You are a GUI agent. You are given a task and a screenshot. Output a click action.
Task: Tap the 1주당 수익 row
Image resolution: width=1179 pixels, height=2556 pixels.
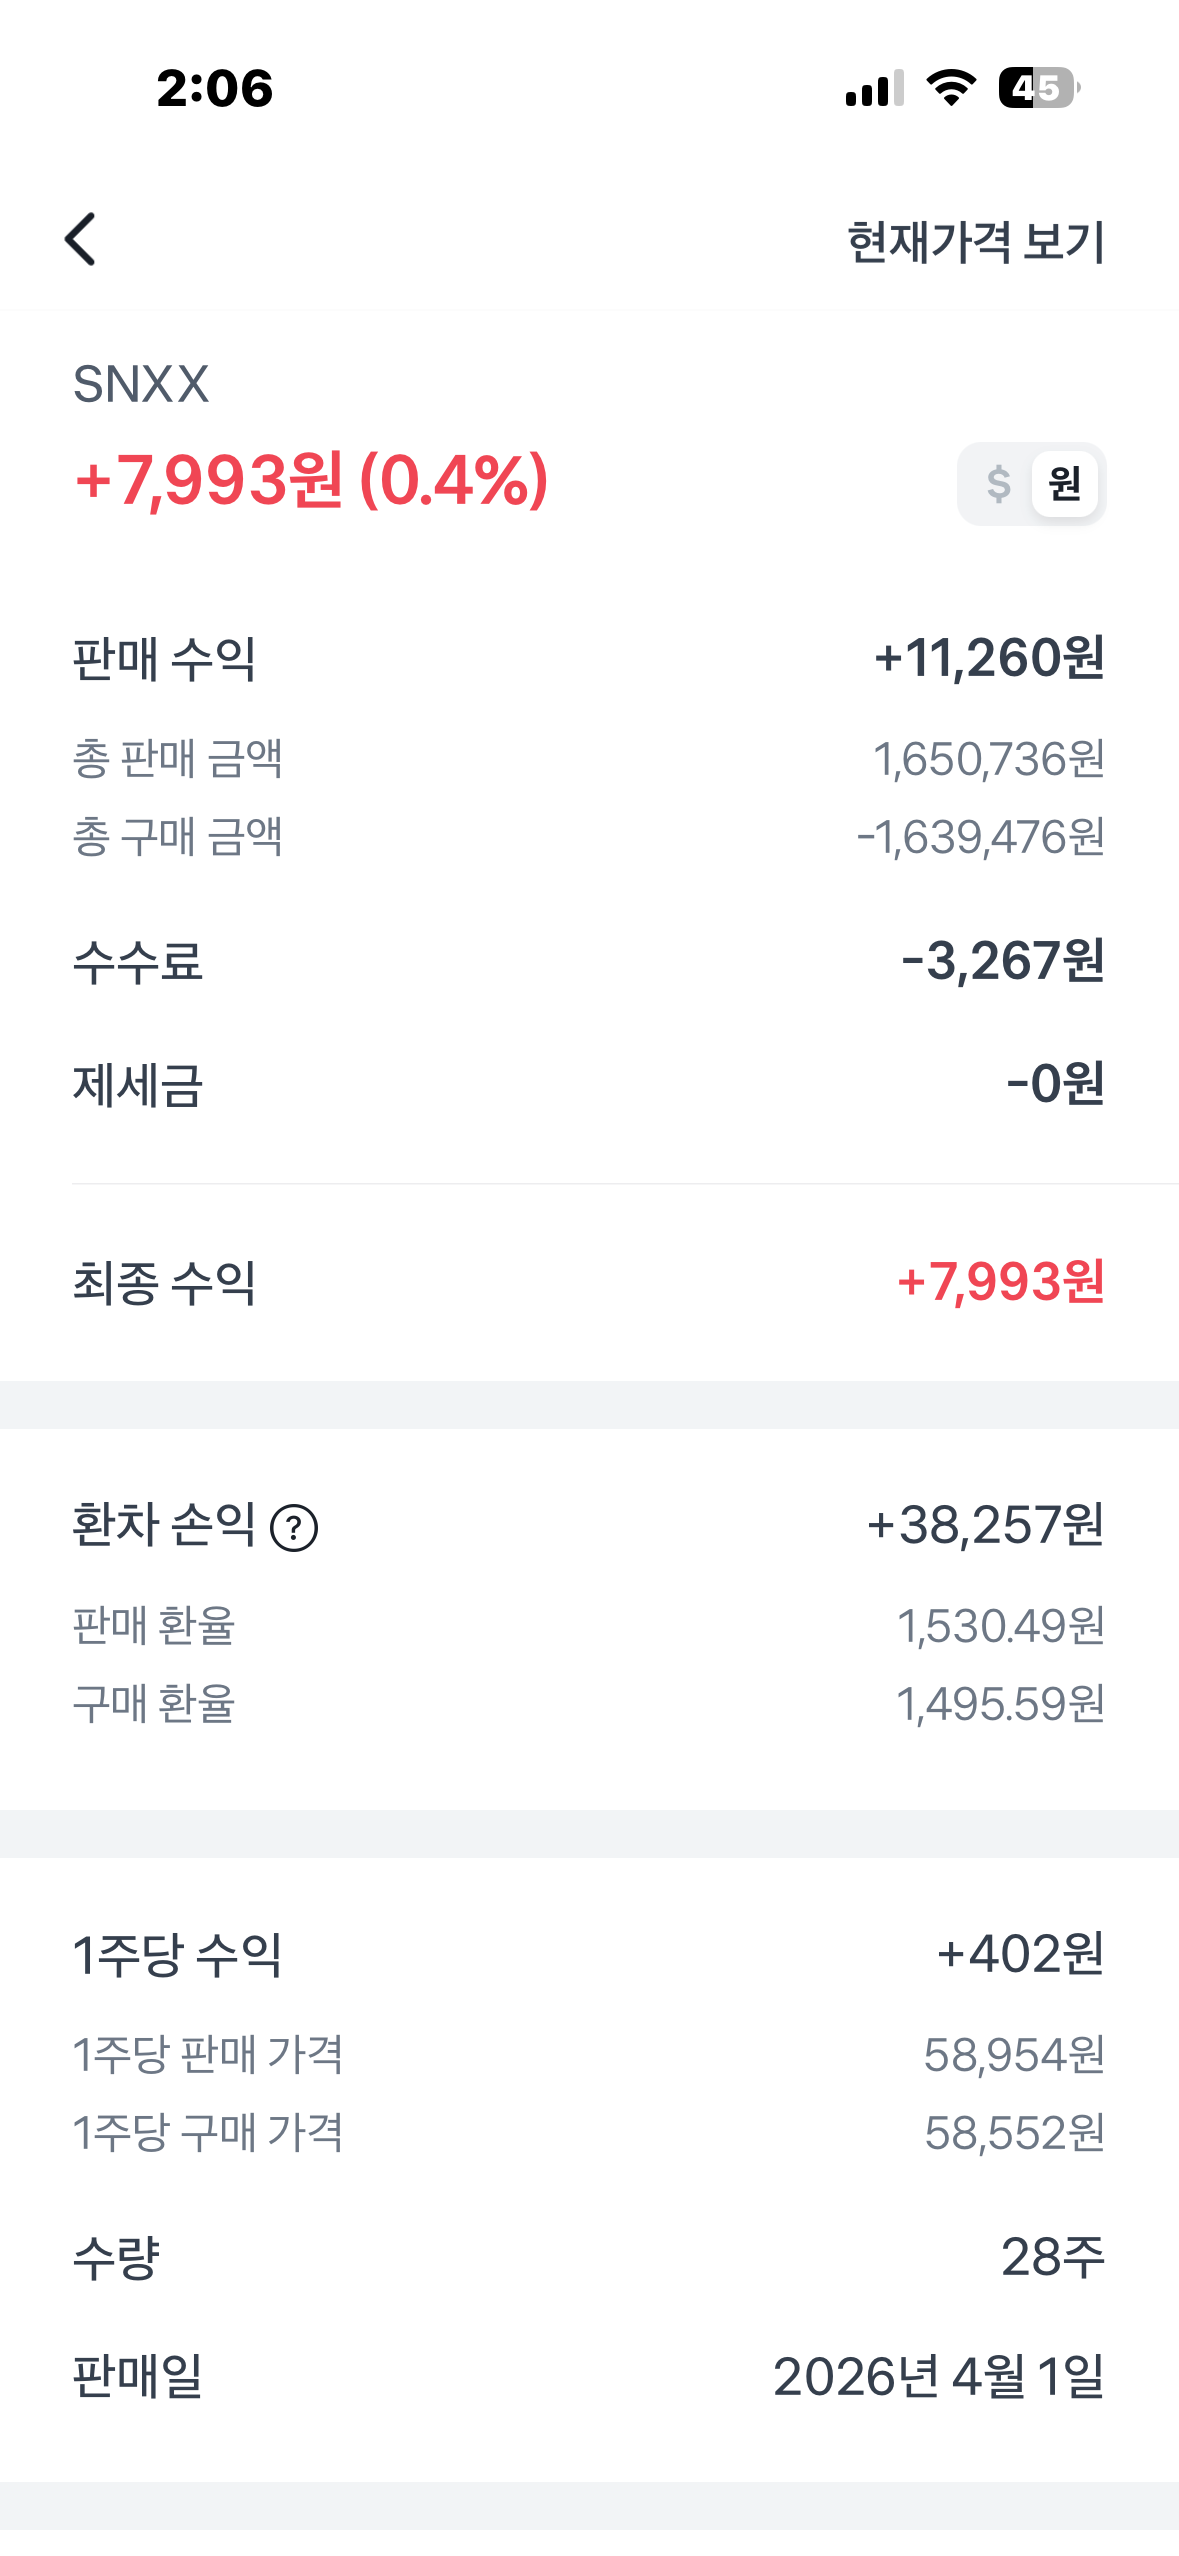click(588, 1954)
